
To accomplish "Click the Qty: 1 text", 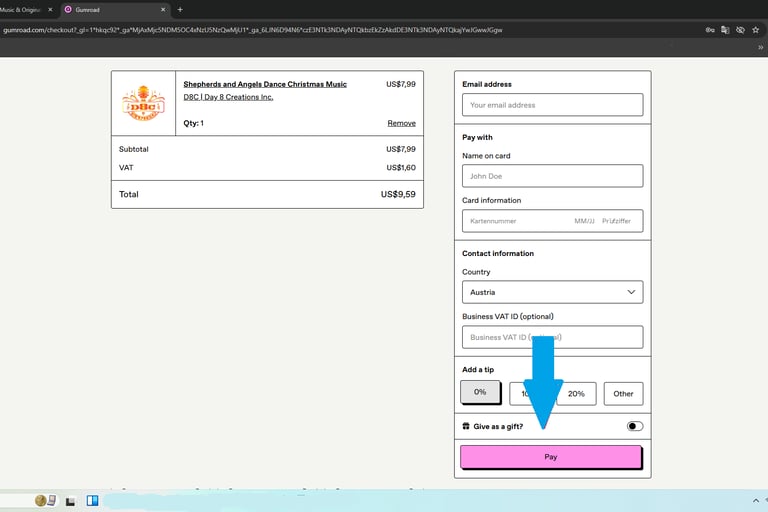I will pos(193,123).
